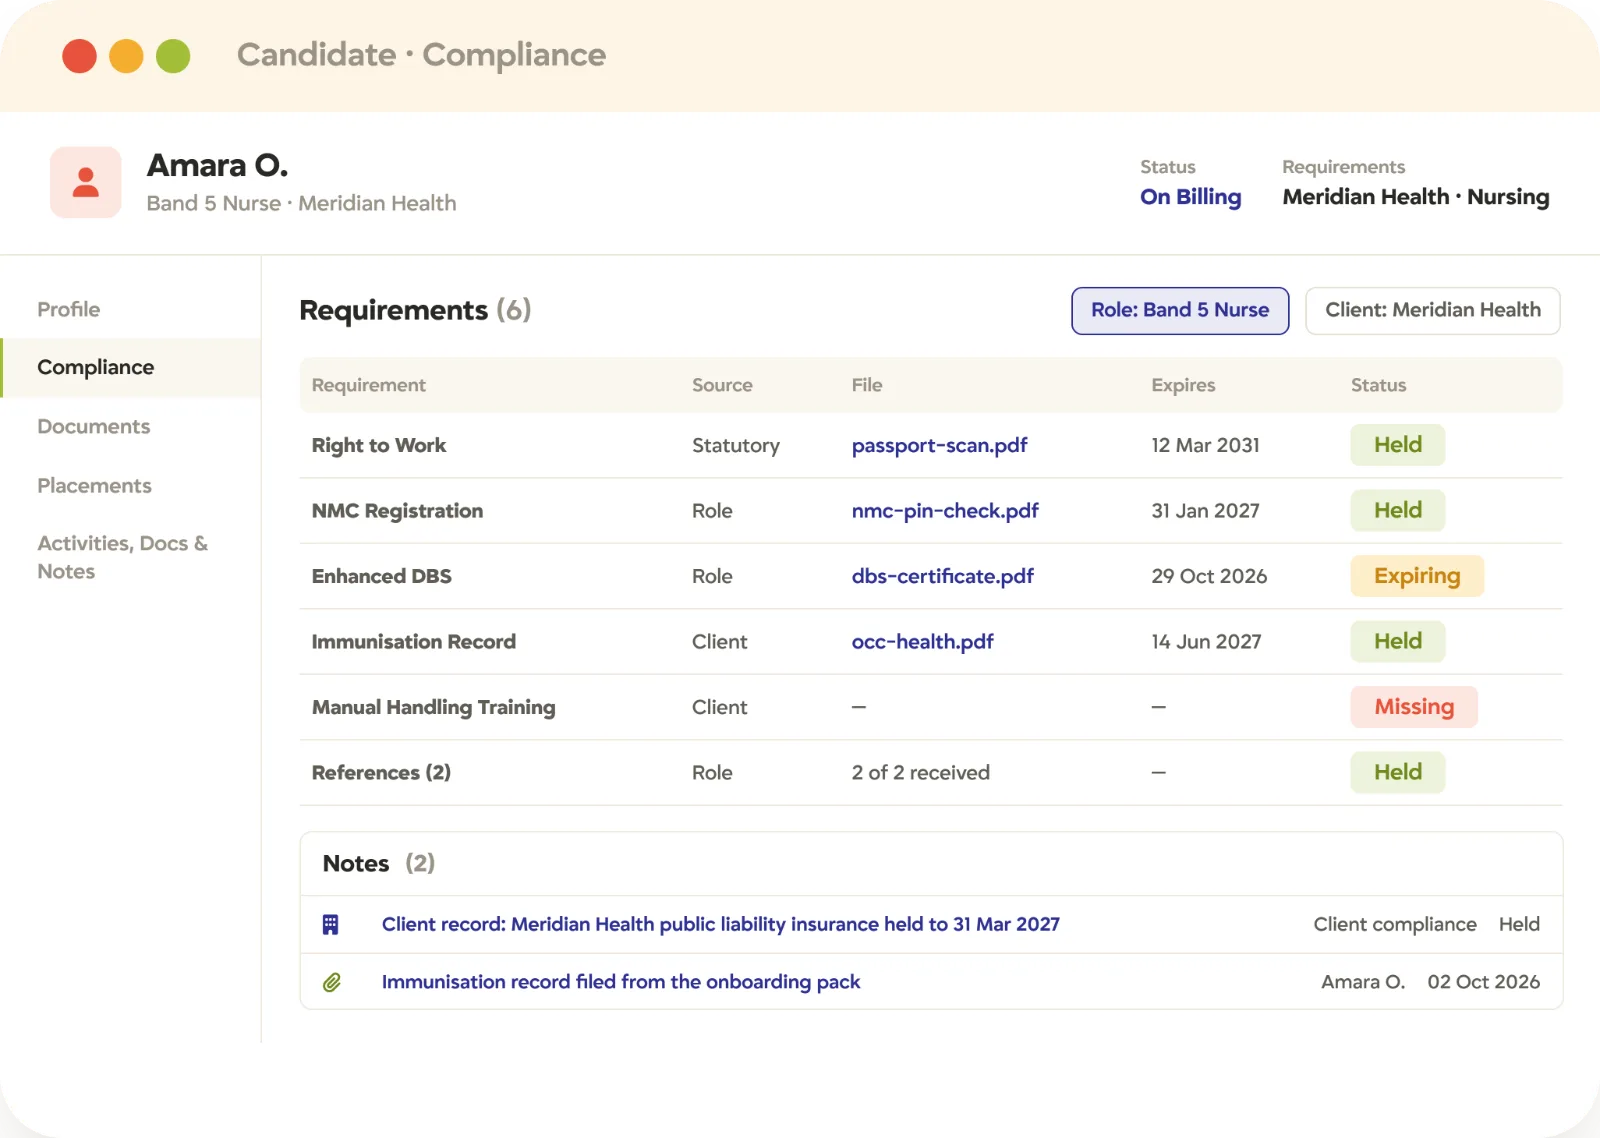The width and height of the screenshot is (1600, 1138).
Task: Click the green maximize window dot
Action: coord(173,56)
